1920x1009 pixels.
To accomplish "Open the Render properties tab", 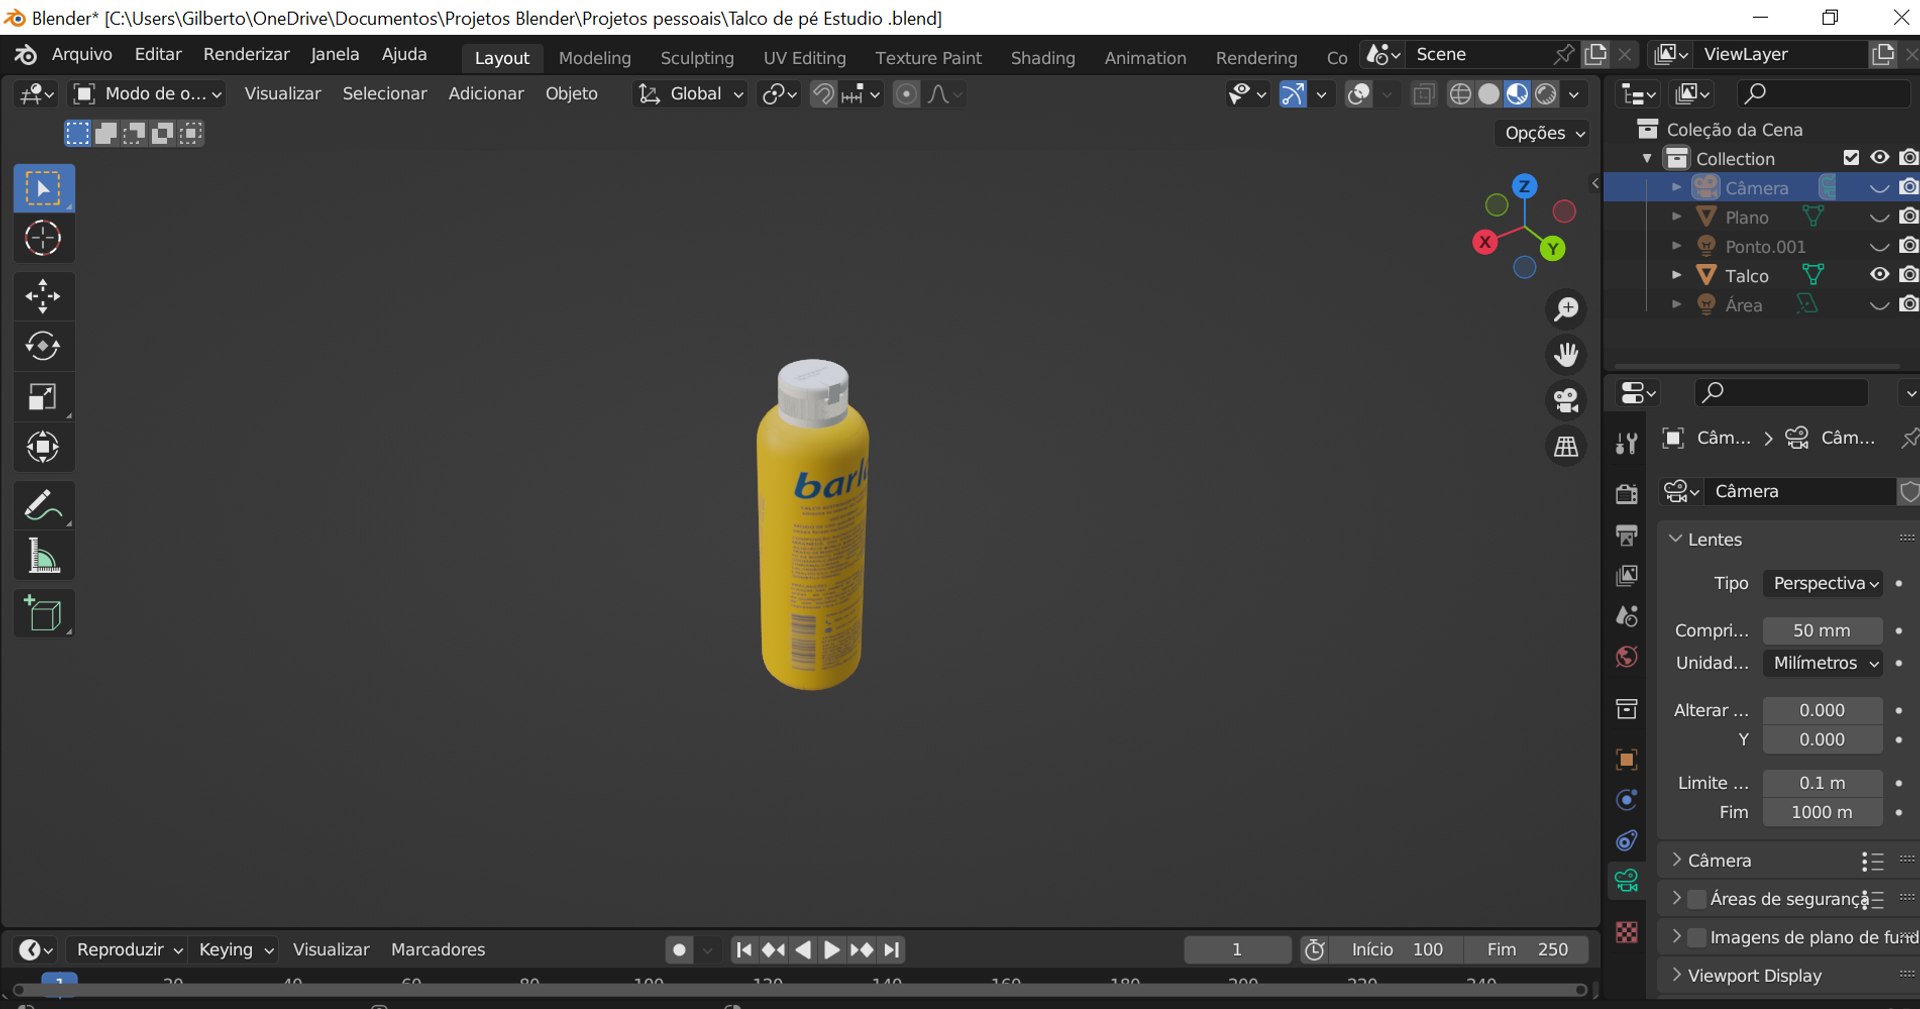I will pyautogui.click(x=1627, y=494).
